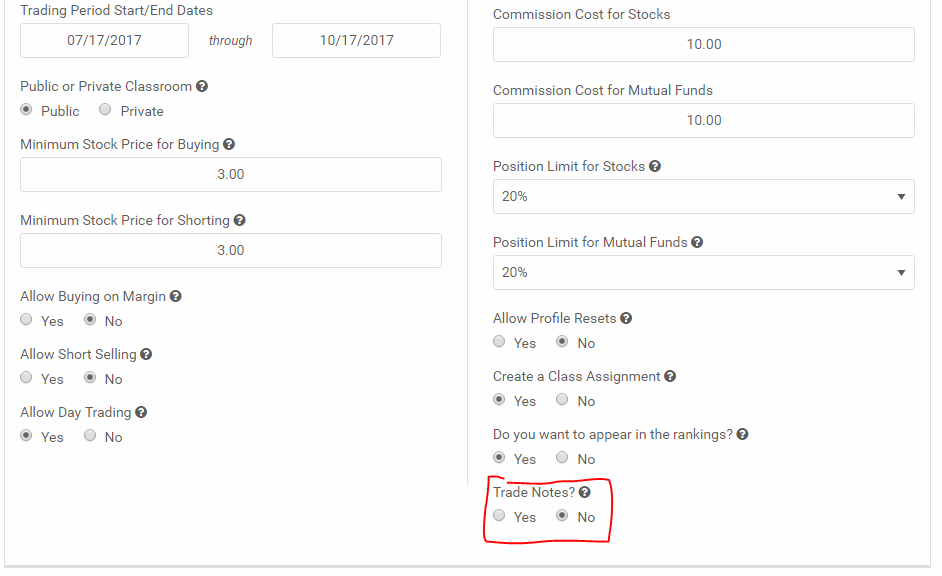Click Commission Cost for Stocks input field
This screenshot has width=942, height=576.
pos(703,44)
